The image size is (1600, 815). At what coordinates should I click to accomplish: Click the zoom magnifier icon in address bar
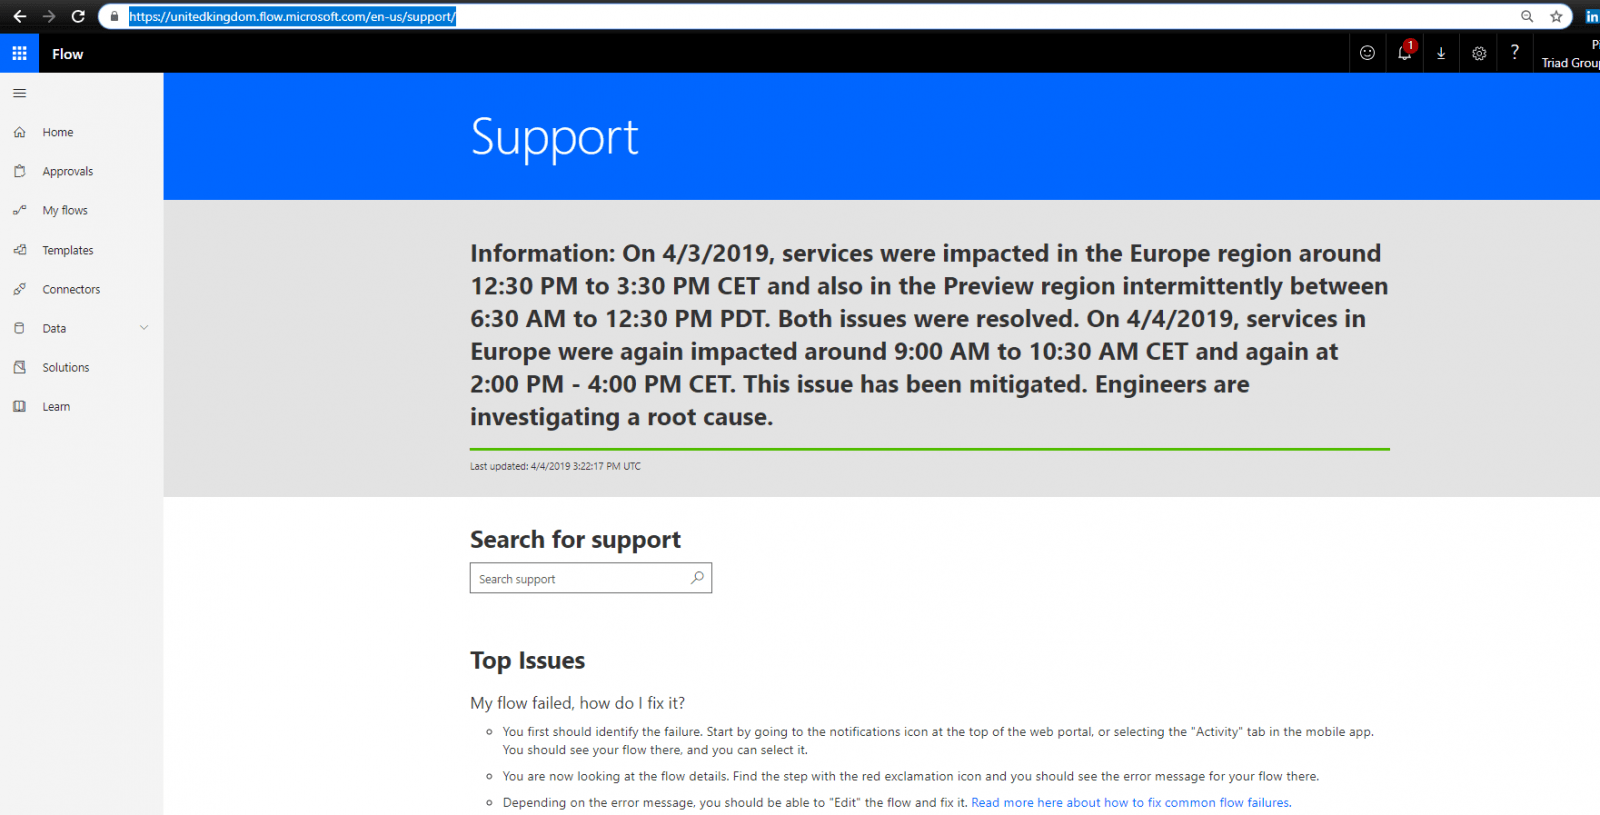(x=1527, y=16)
